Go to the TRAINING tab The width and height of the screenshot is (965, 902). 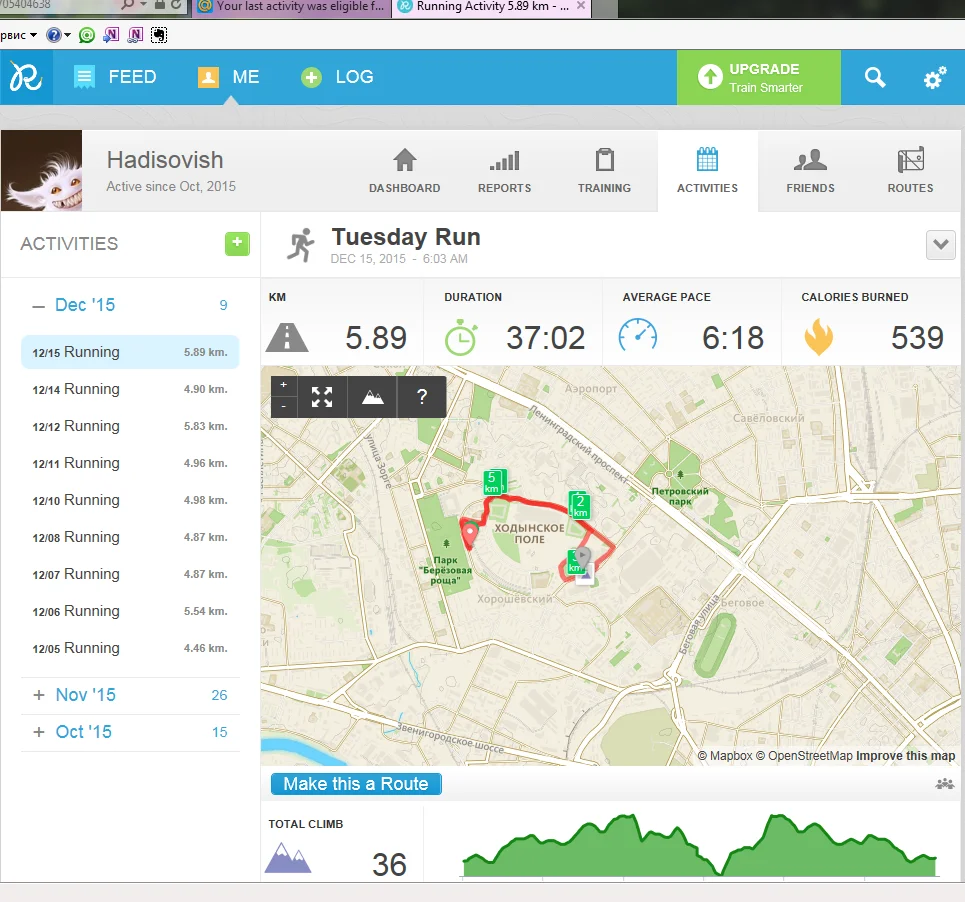tap(604, 171)
